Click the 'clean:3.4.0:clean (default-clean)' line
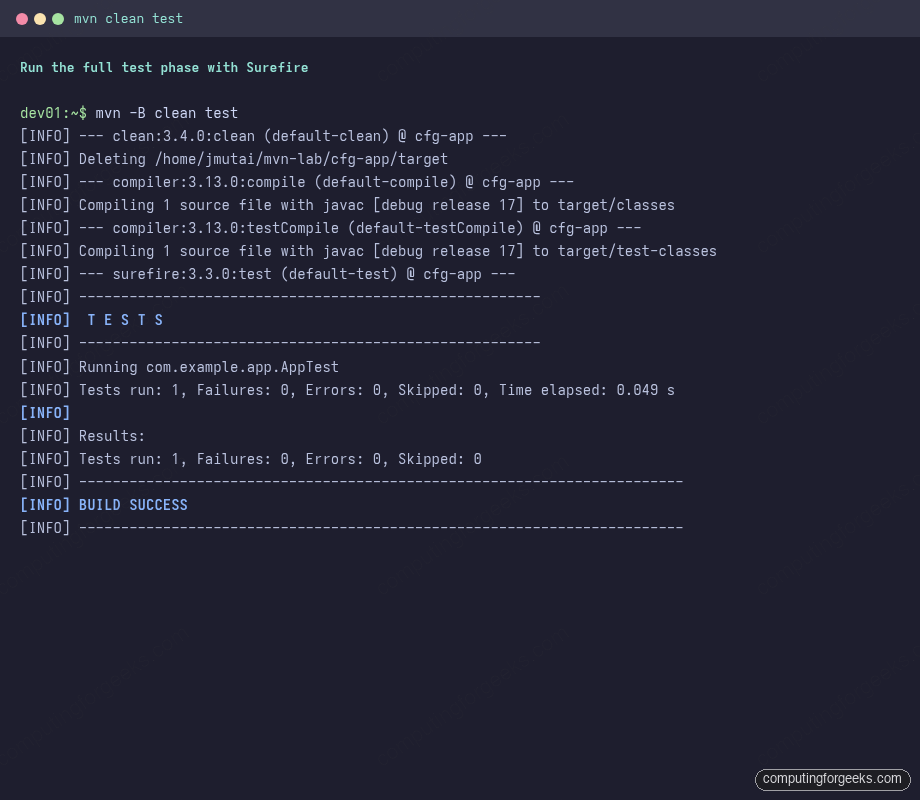Viewport: 920px width, 800px height. [x=263, y=136]
